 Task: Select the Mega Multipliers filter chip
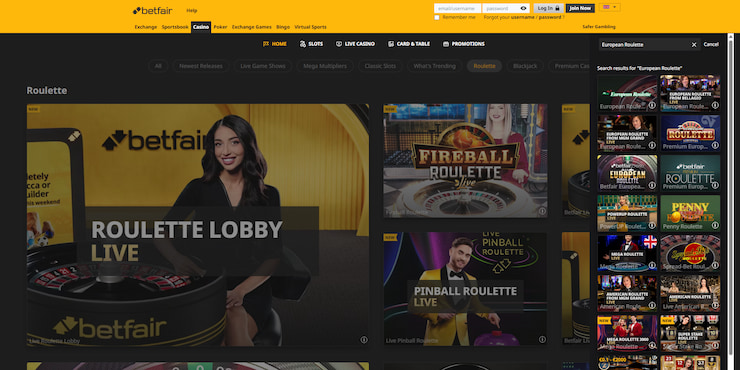[325, 66]
